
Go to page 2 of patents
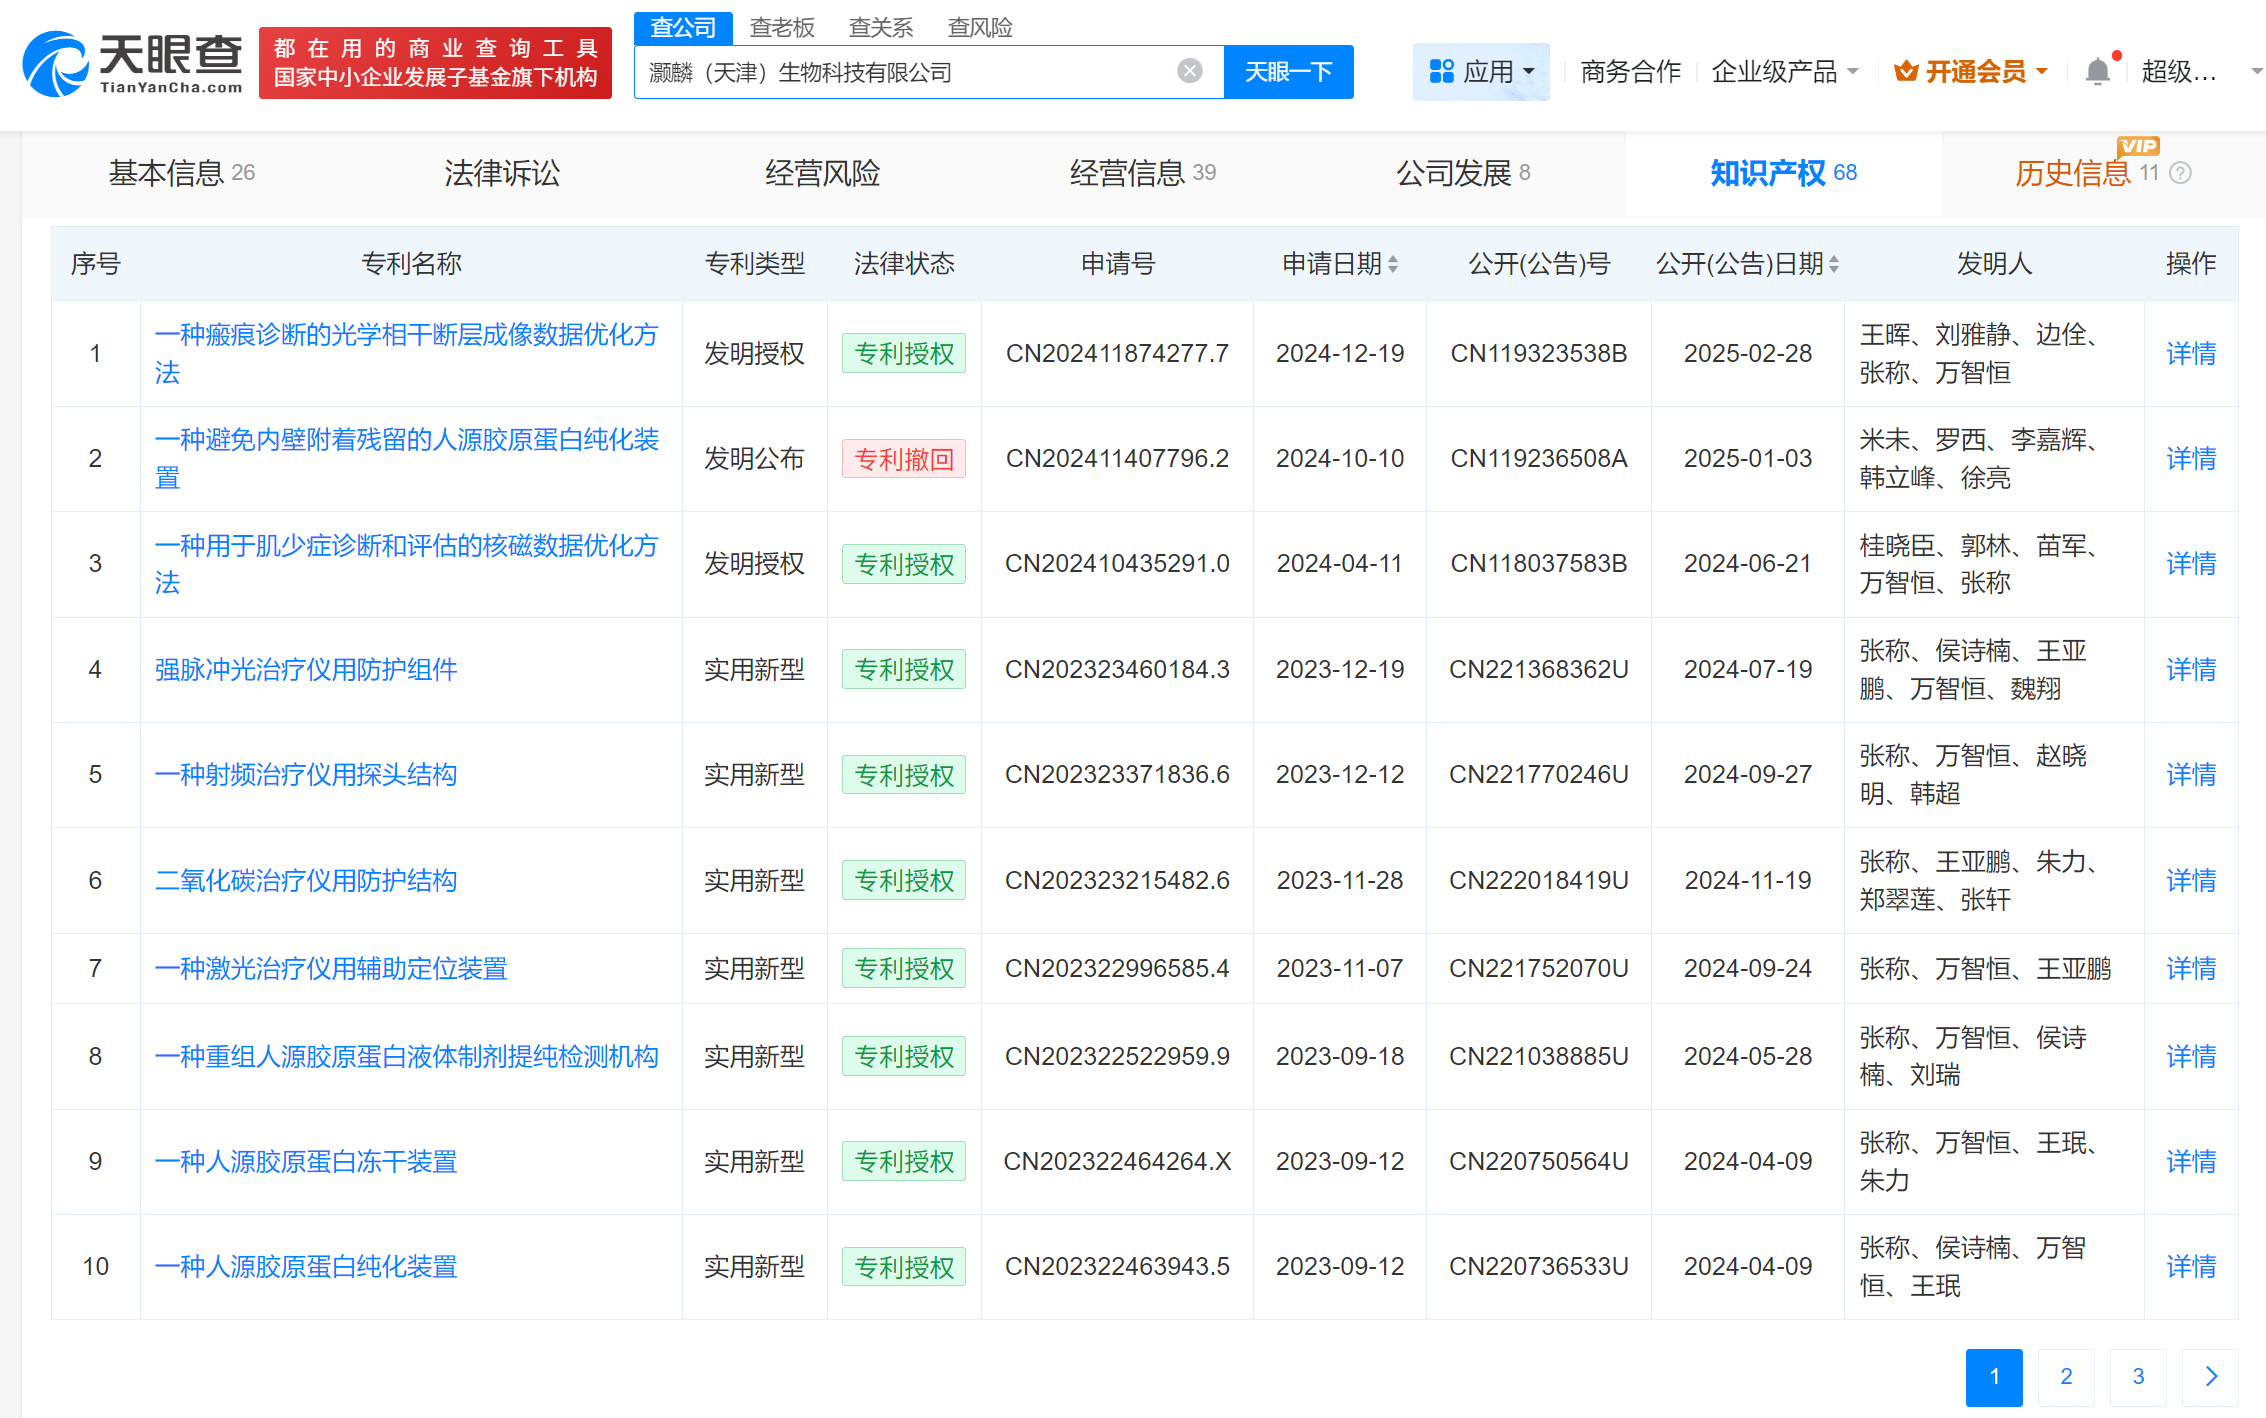tap(2066, 1377)
